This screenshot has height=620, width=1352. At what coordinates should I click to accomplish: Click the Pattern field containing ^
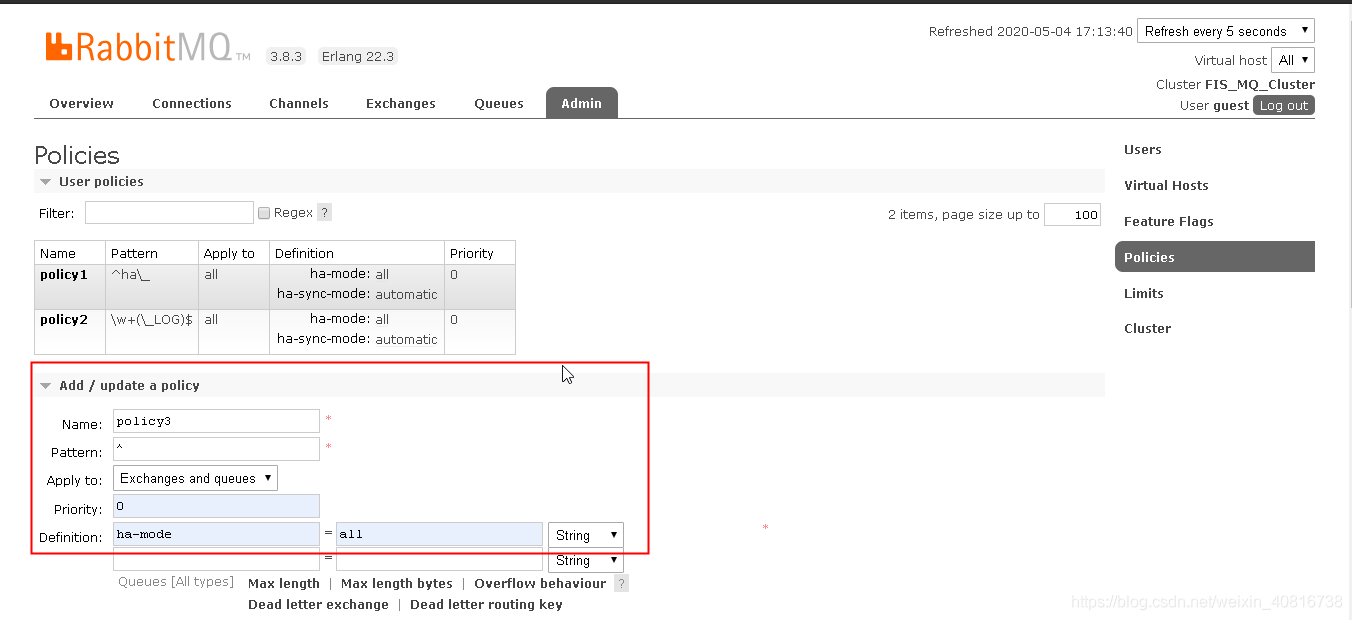click(x=216, y=449)
